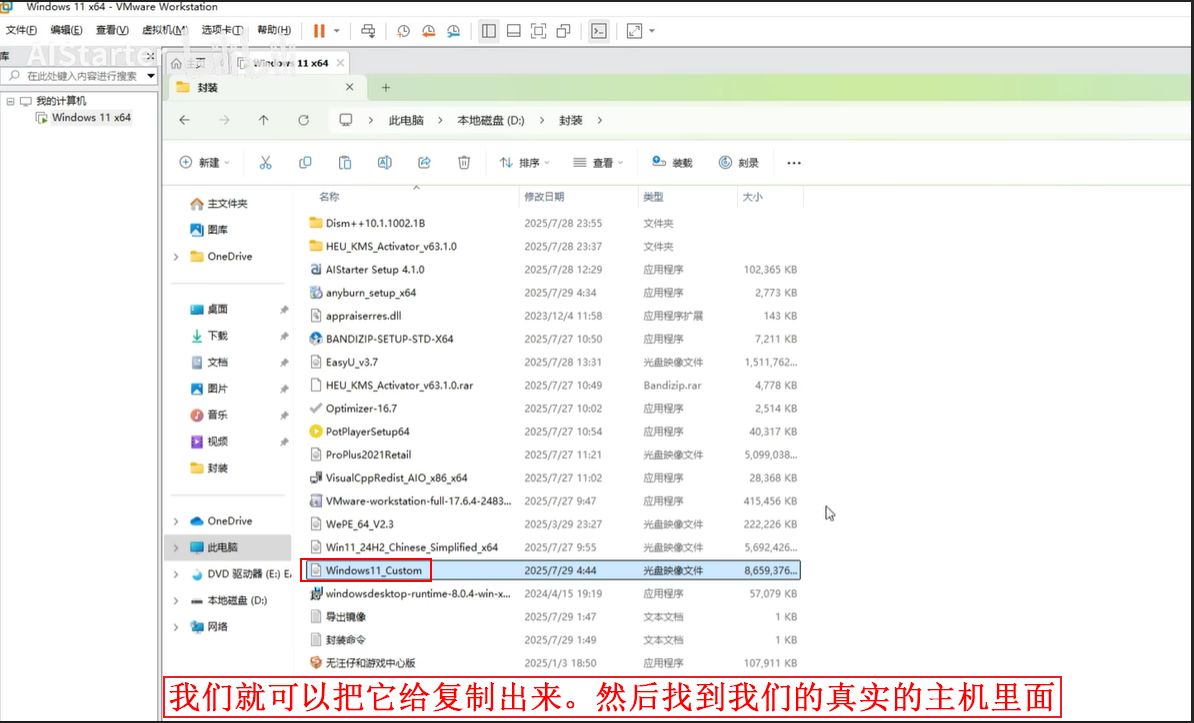1194x723 pixels.
Task: Take a snapshot of the virtual machine
Action: pyautogui.click(x=403, y=31)
